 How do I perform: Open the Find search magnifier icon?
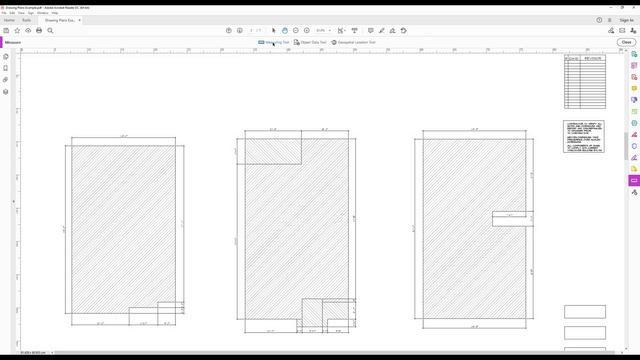tap(50, 31)
